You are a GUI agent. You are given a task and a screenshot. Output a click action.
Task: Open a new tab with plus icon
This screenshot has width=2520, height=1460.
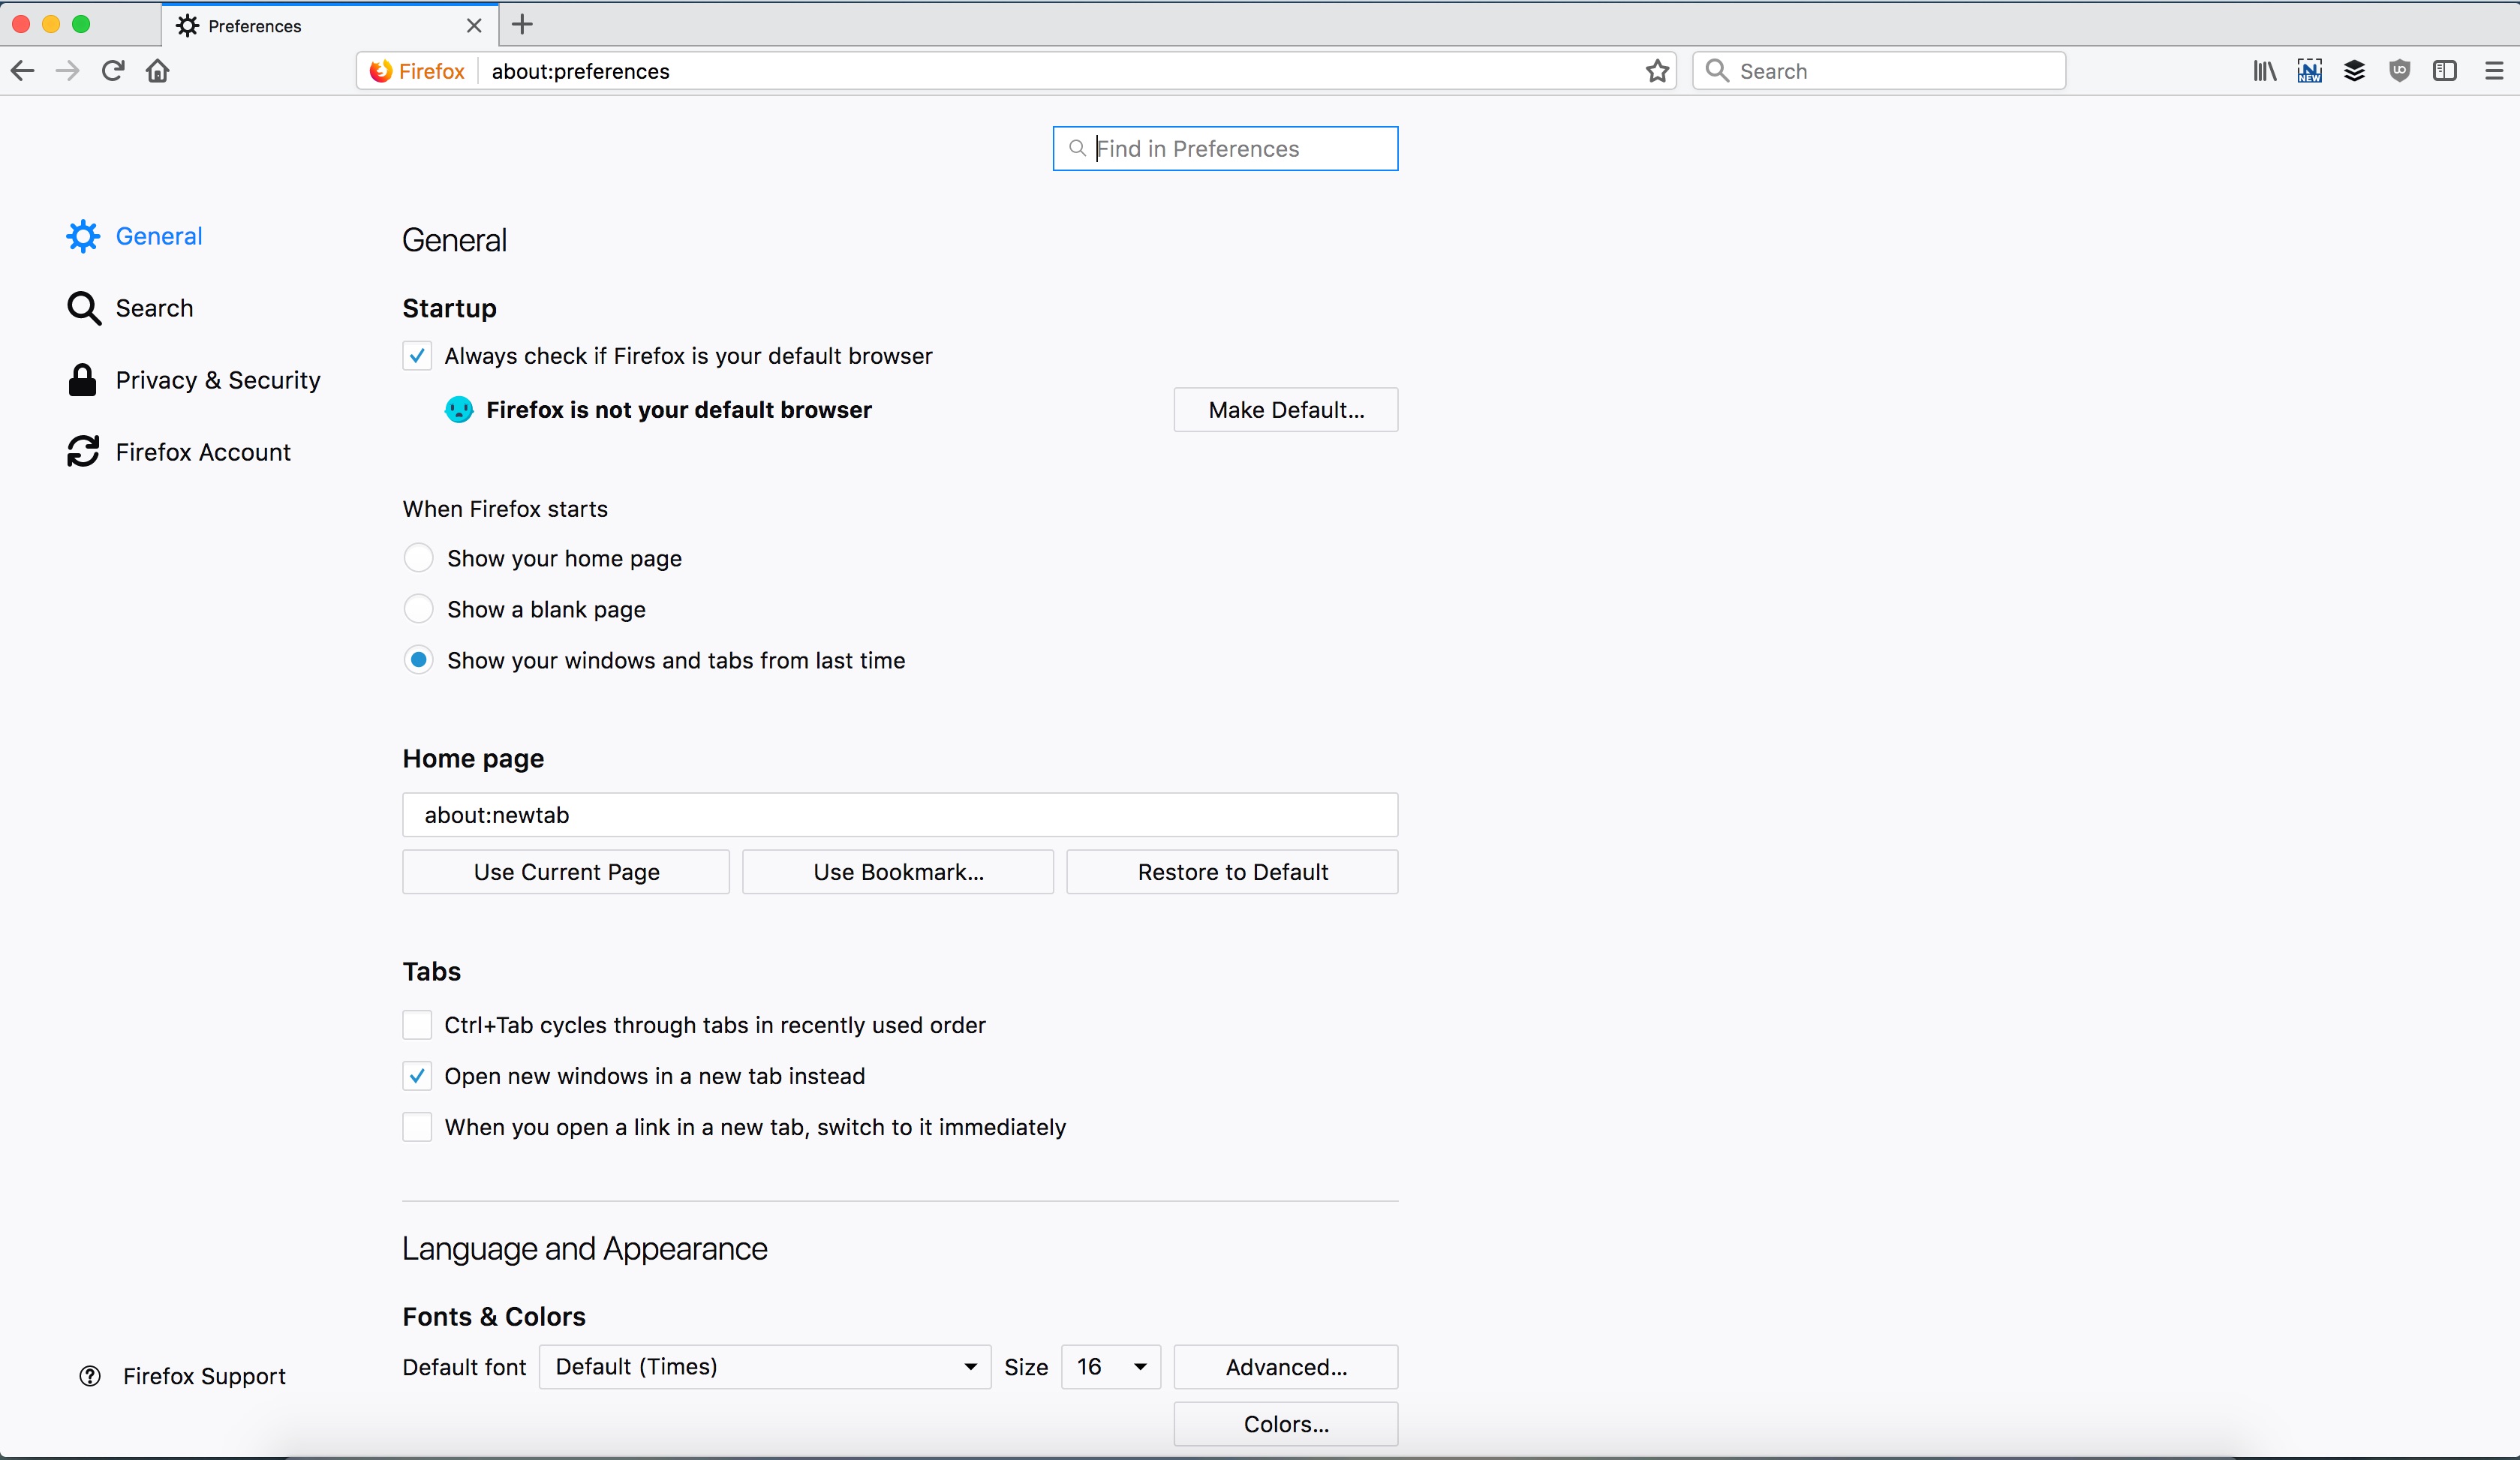[522, 25]
